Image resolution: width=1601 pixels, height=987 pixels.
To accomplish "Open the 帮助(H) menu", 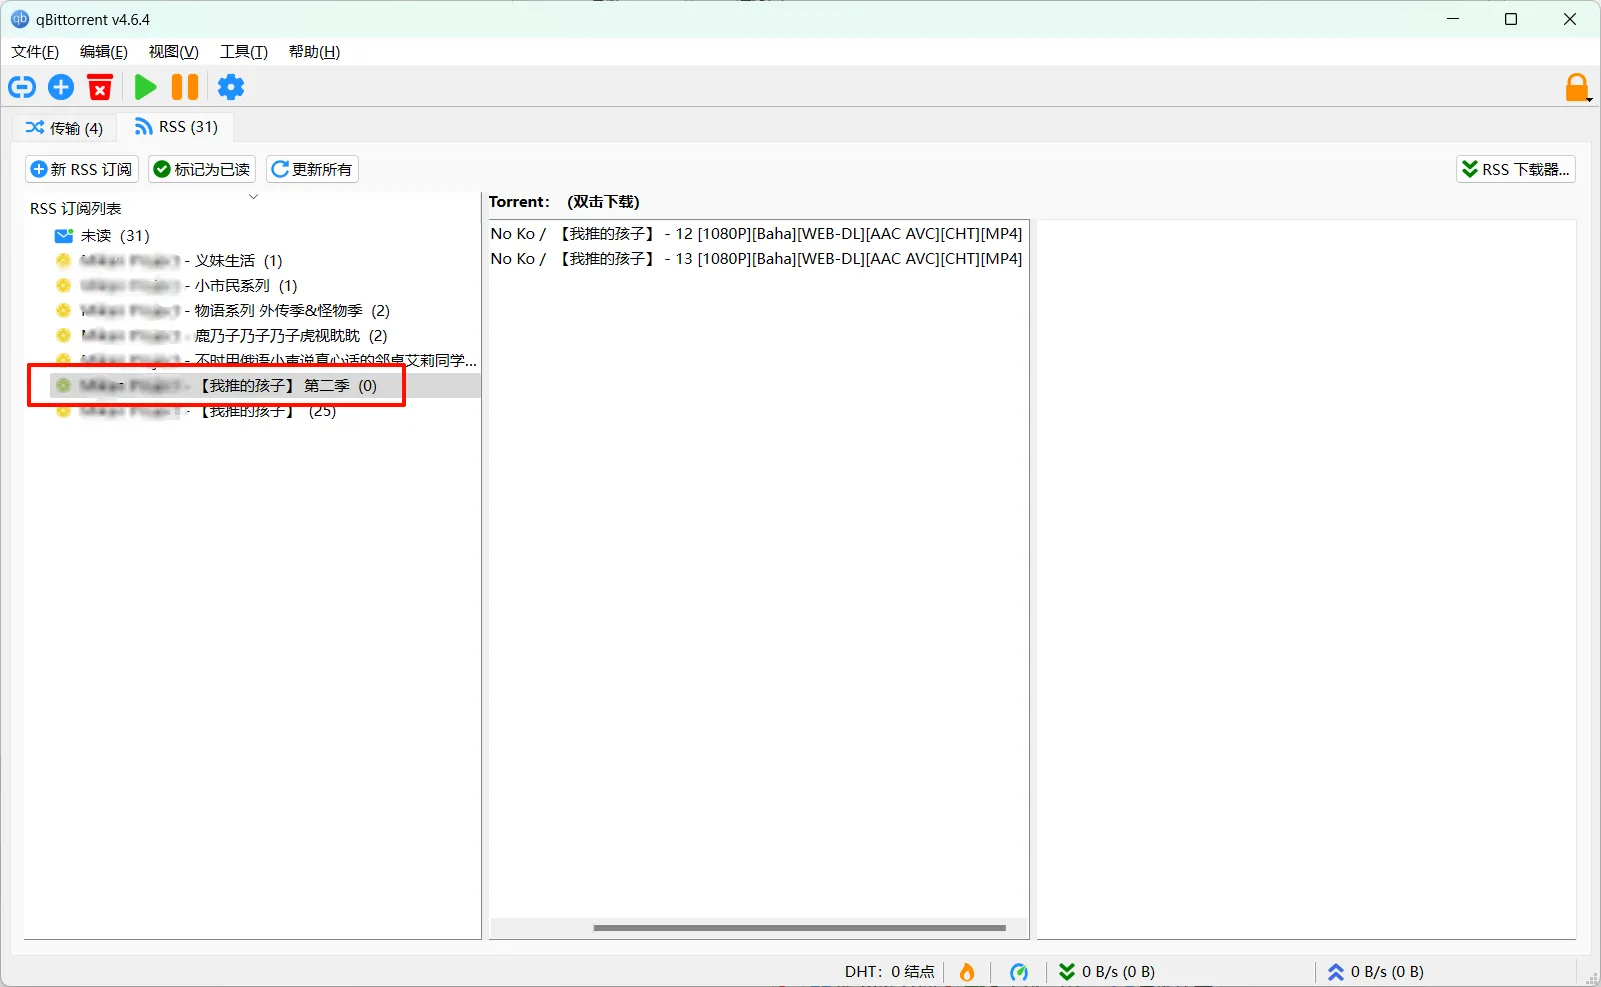I will [x=314, y=52].
